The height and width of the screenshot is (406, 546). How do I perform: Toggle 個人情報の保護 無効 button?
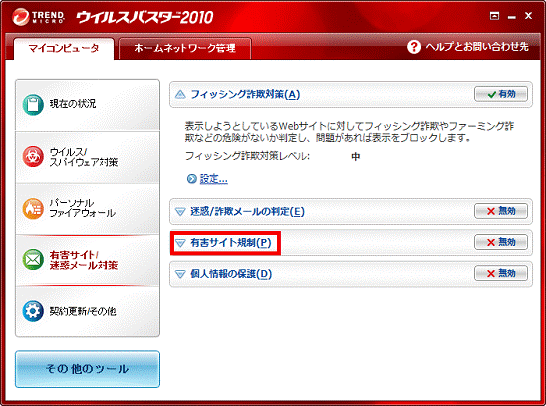click(x=501, y=273)
